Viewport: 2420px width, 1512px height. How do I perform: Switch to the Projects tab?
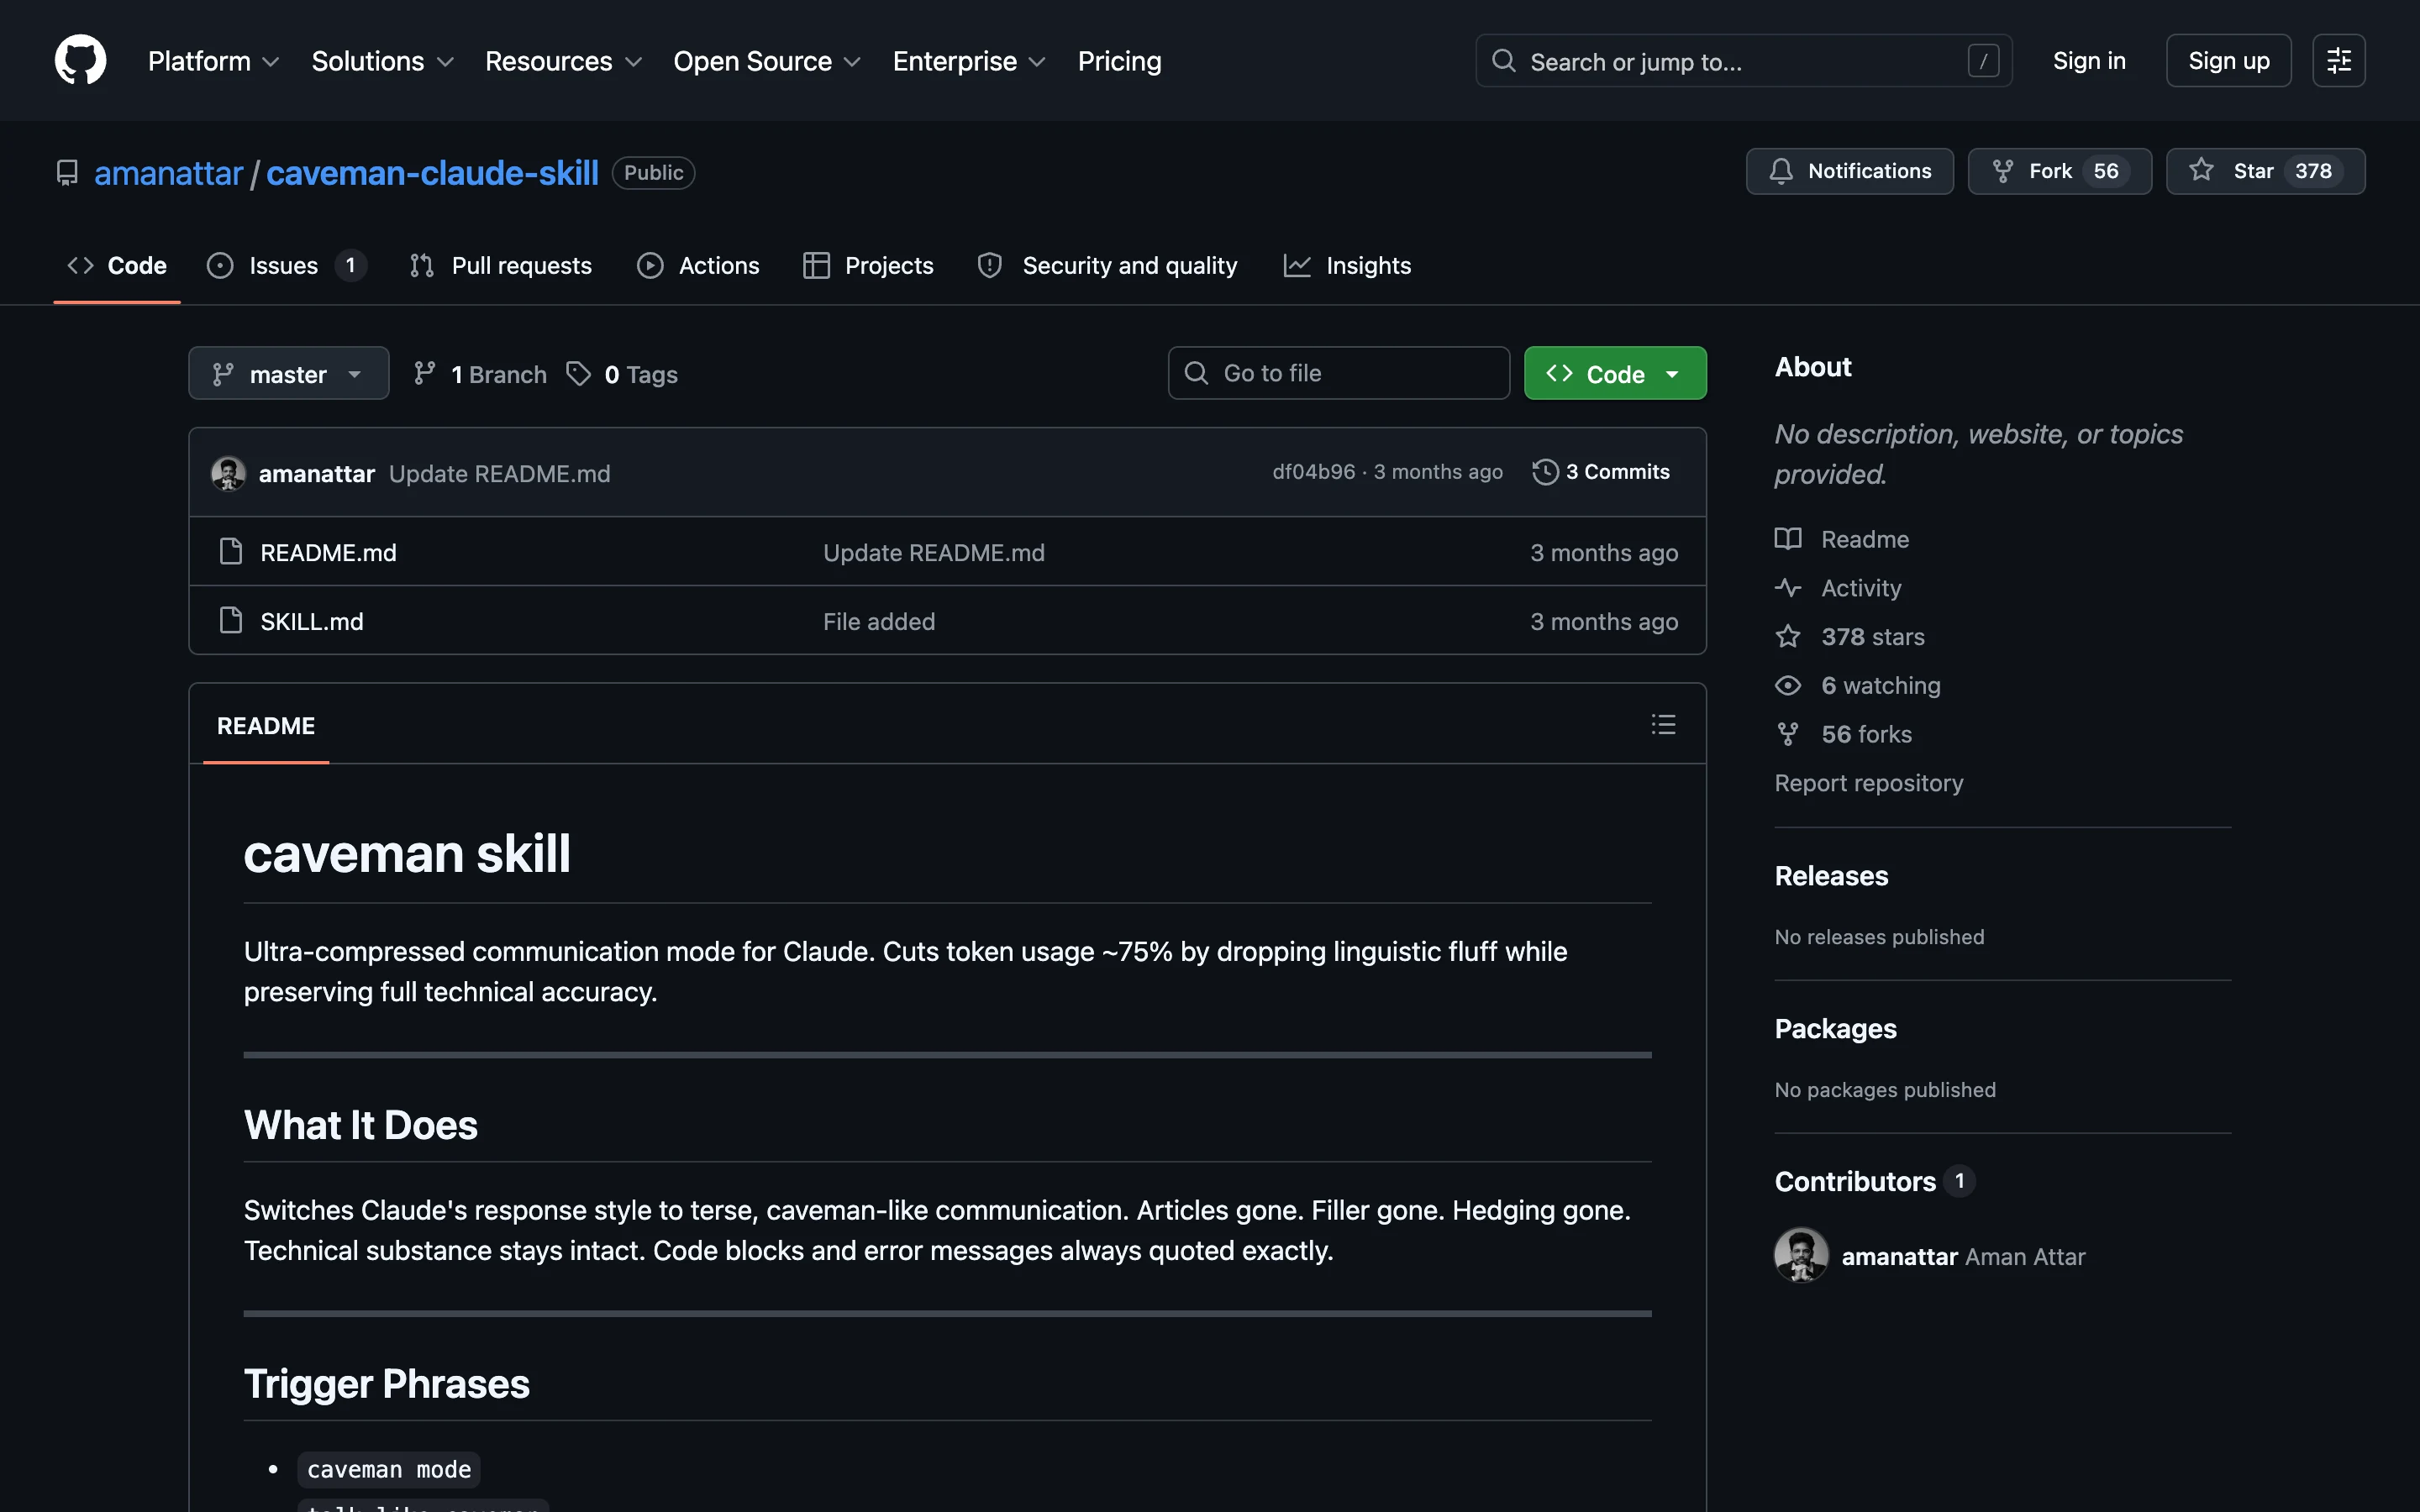(868, 265)
